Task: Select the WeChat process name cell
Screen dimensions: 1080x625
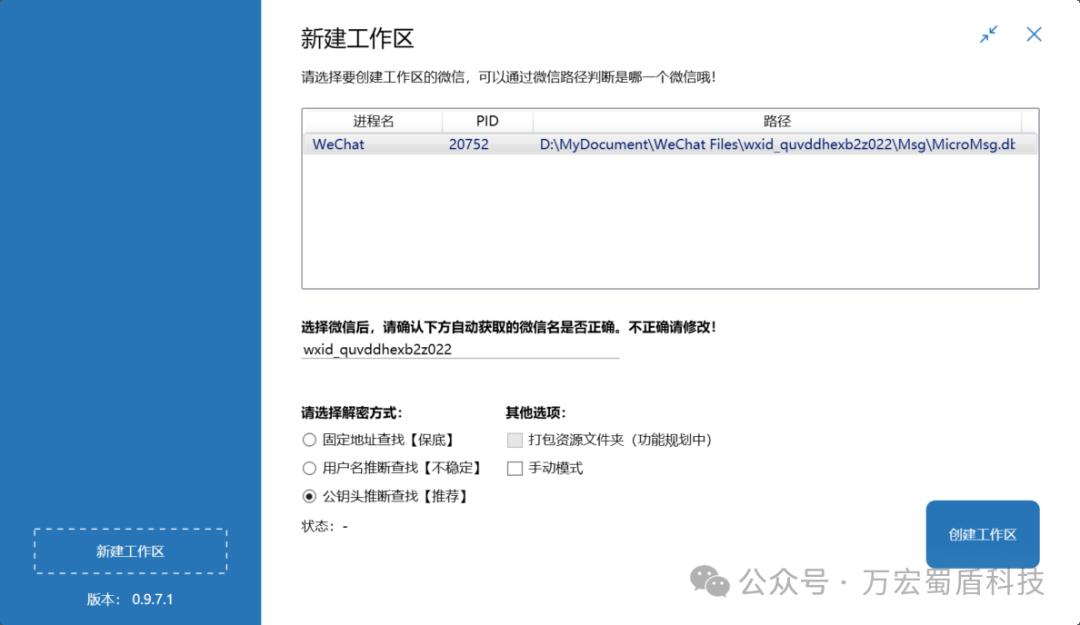Action: point(338,145)
